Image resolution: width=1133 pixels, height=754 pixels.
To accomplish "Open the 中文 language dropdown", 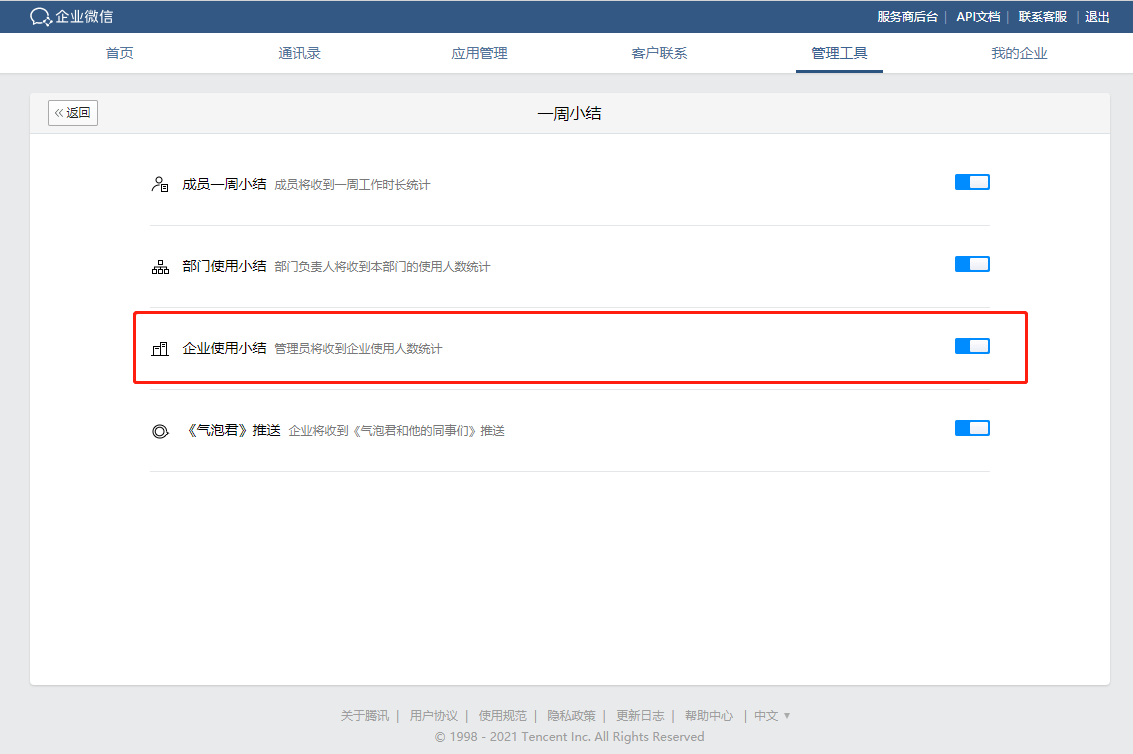I will [x=772, y=716].
